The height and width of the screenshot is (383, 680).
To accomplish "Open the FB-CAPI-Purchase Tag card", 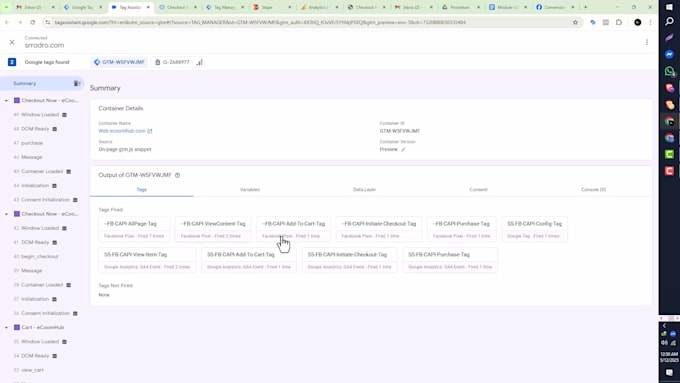I will (x=461, y=229).
